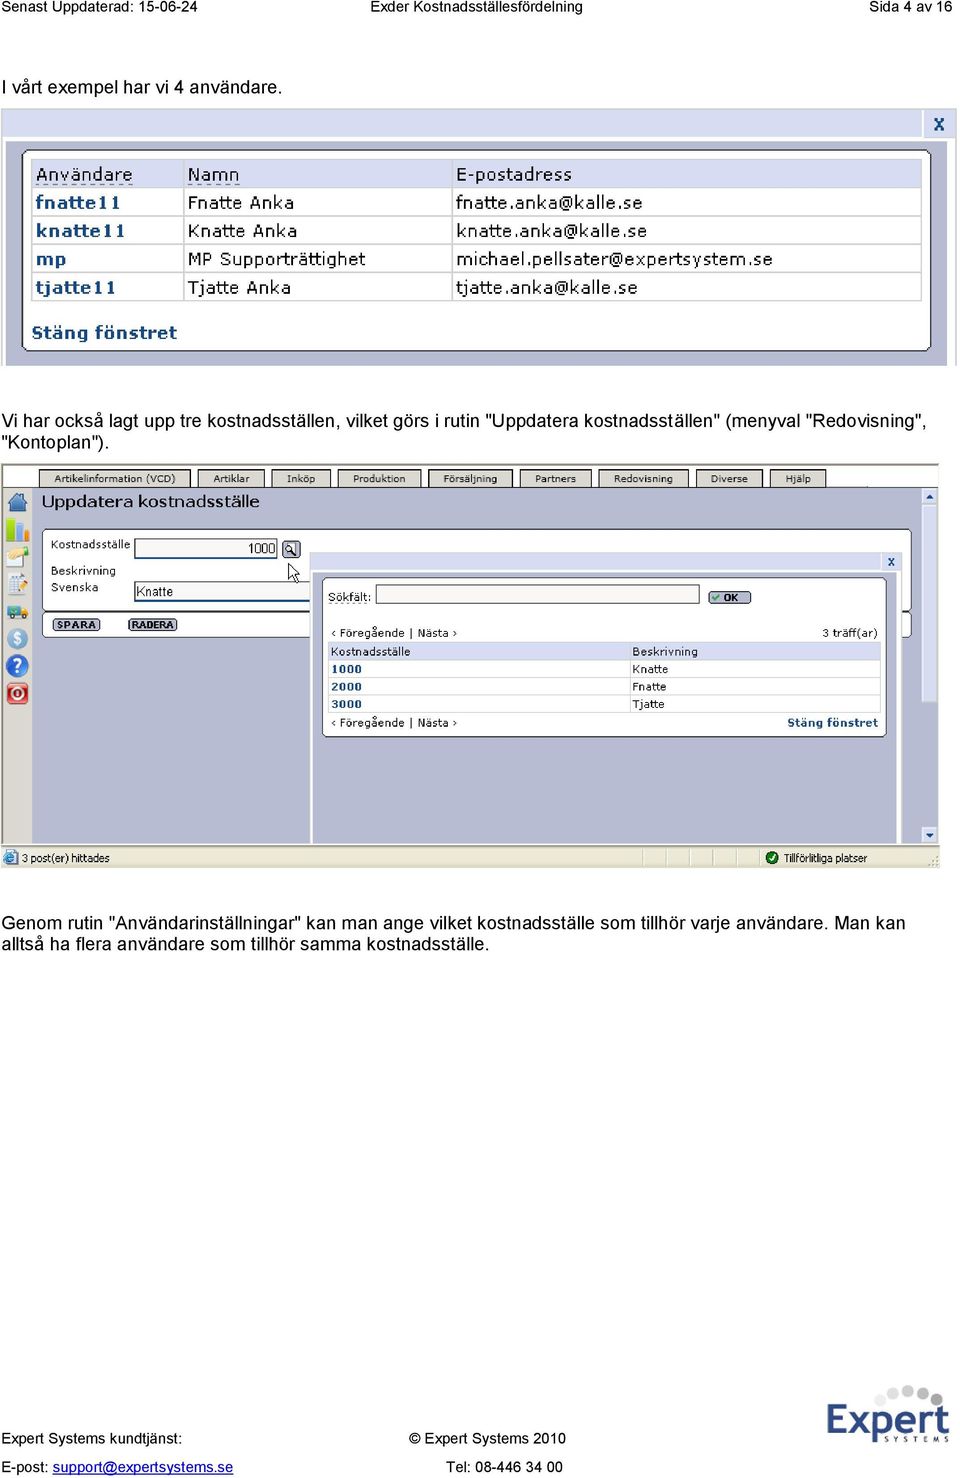Image resolution: width=960 pixels, height=1478 pixels.
Task: Click the RADERA button
Action: click(152, 625)
